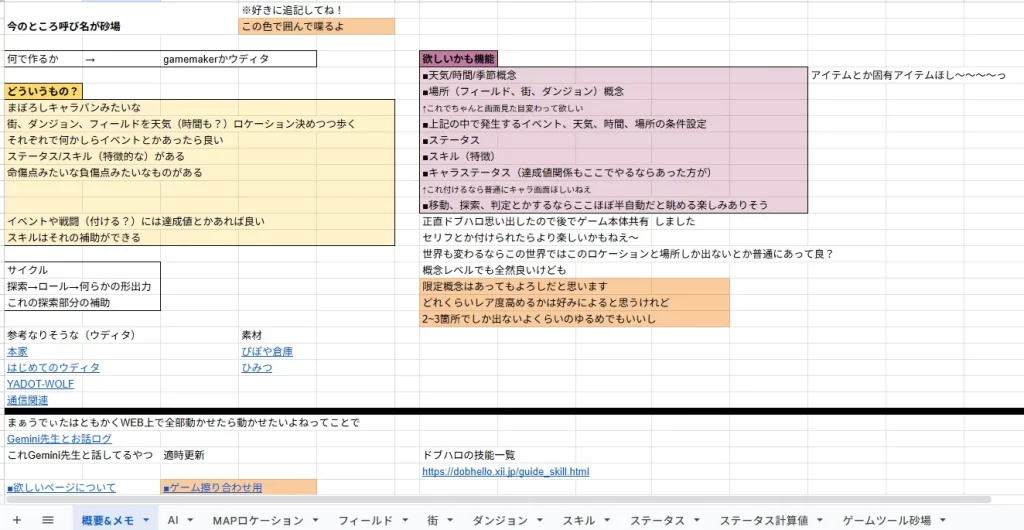Click the add new sheet plus icon
Viewport: 1024px width, 530px height.
coord(16,520)
